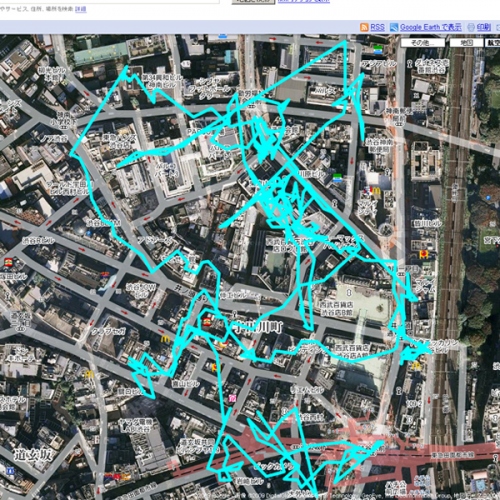Click the orange RSS feed icon
Screen dimensions: 500x500
tap(364, 27)
